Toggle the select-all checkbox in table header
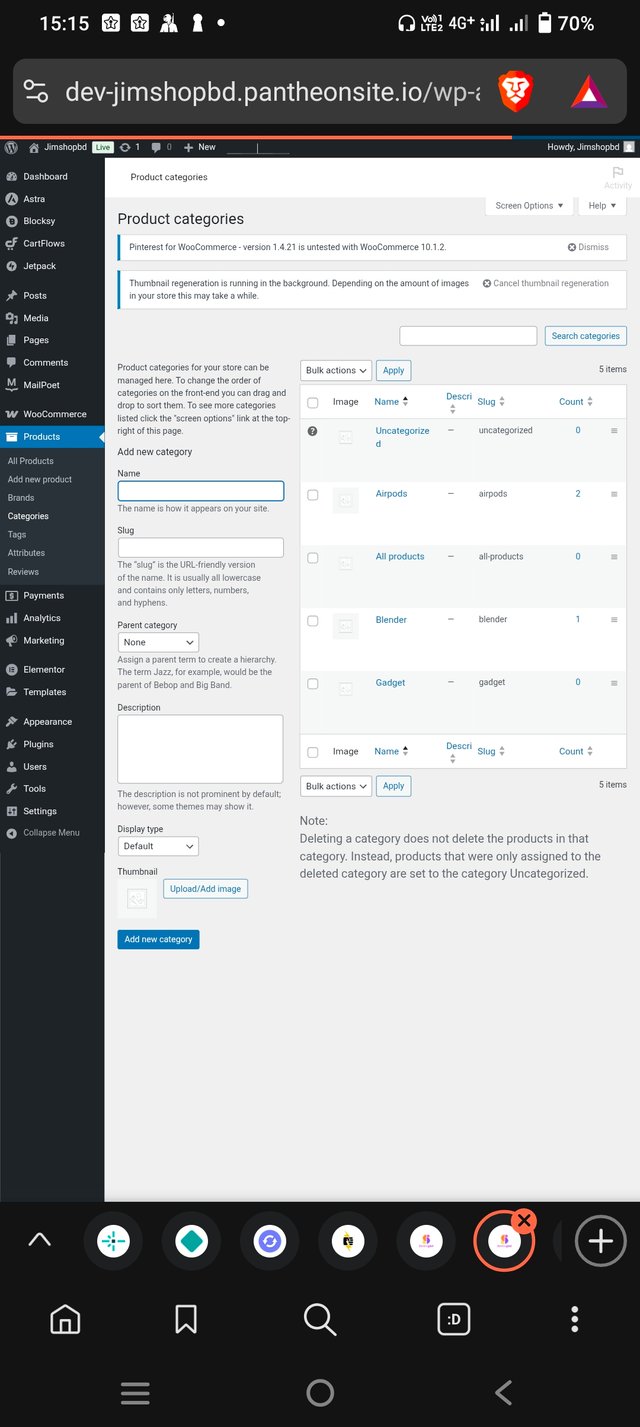Viewport: 640px width, 1427px height. tap(313, 402)
